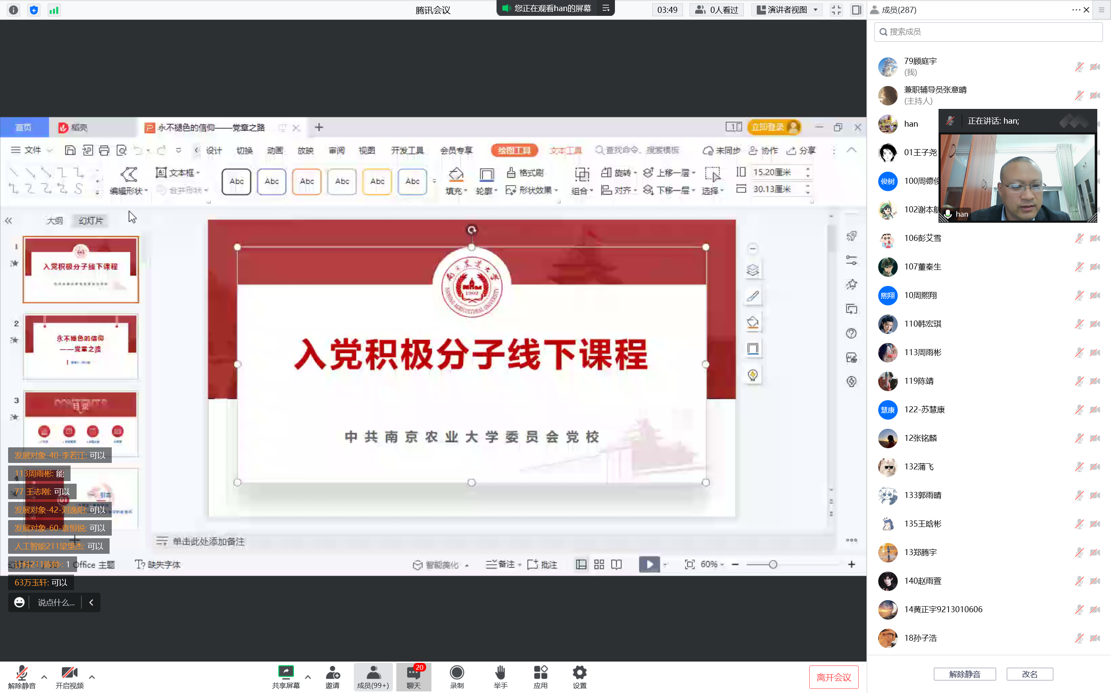
Task: Select 106彭艾雪 in members list
Action: (x=923, y=238)
